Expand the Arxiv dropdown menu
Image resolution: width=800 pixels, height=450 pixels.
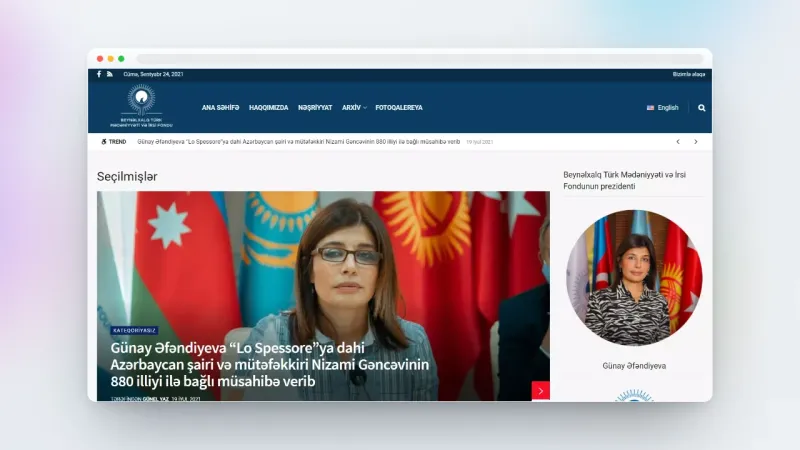pyautogui.click(x=354, y=108)
